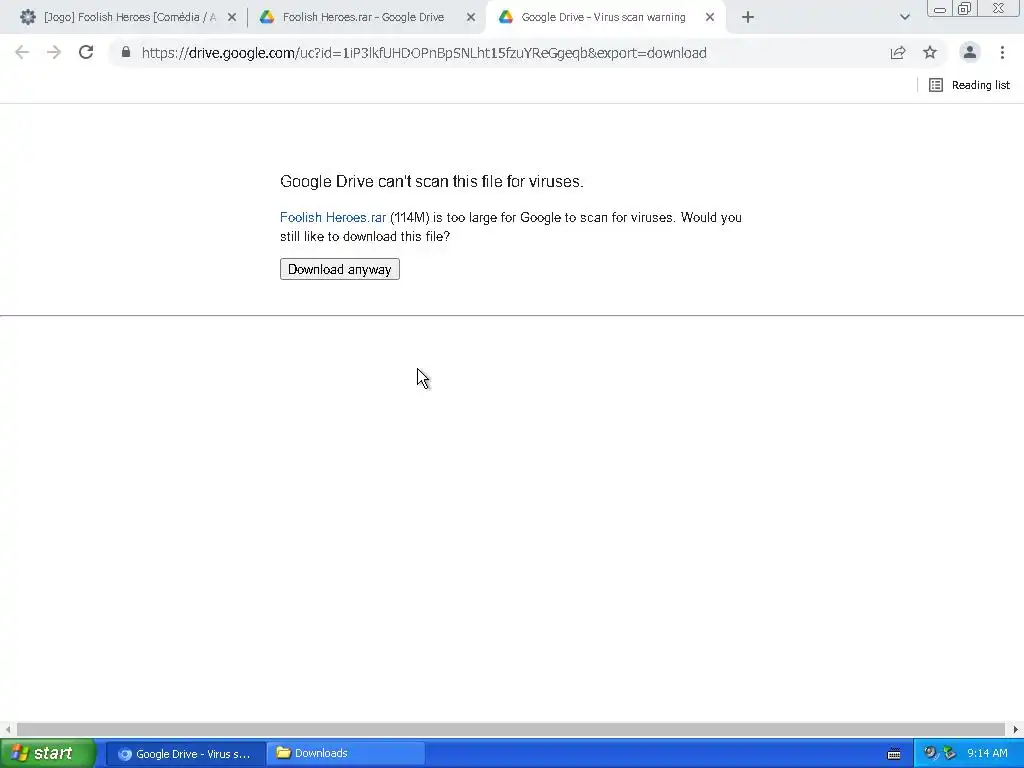Bookmark this tab with star icon
Screen dimensions: 1024x768
point(930,52)
